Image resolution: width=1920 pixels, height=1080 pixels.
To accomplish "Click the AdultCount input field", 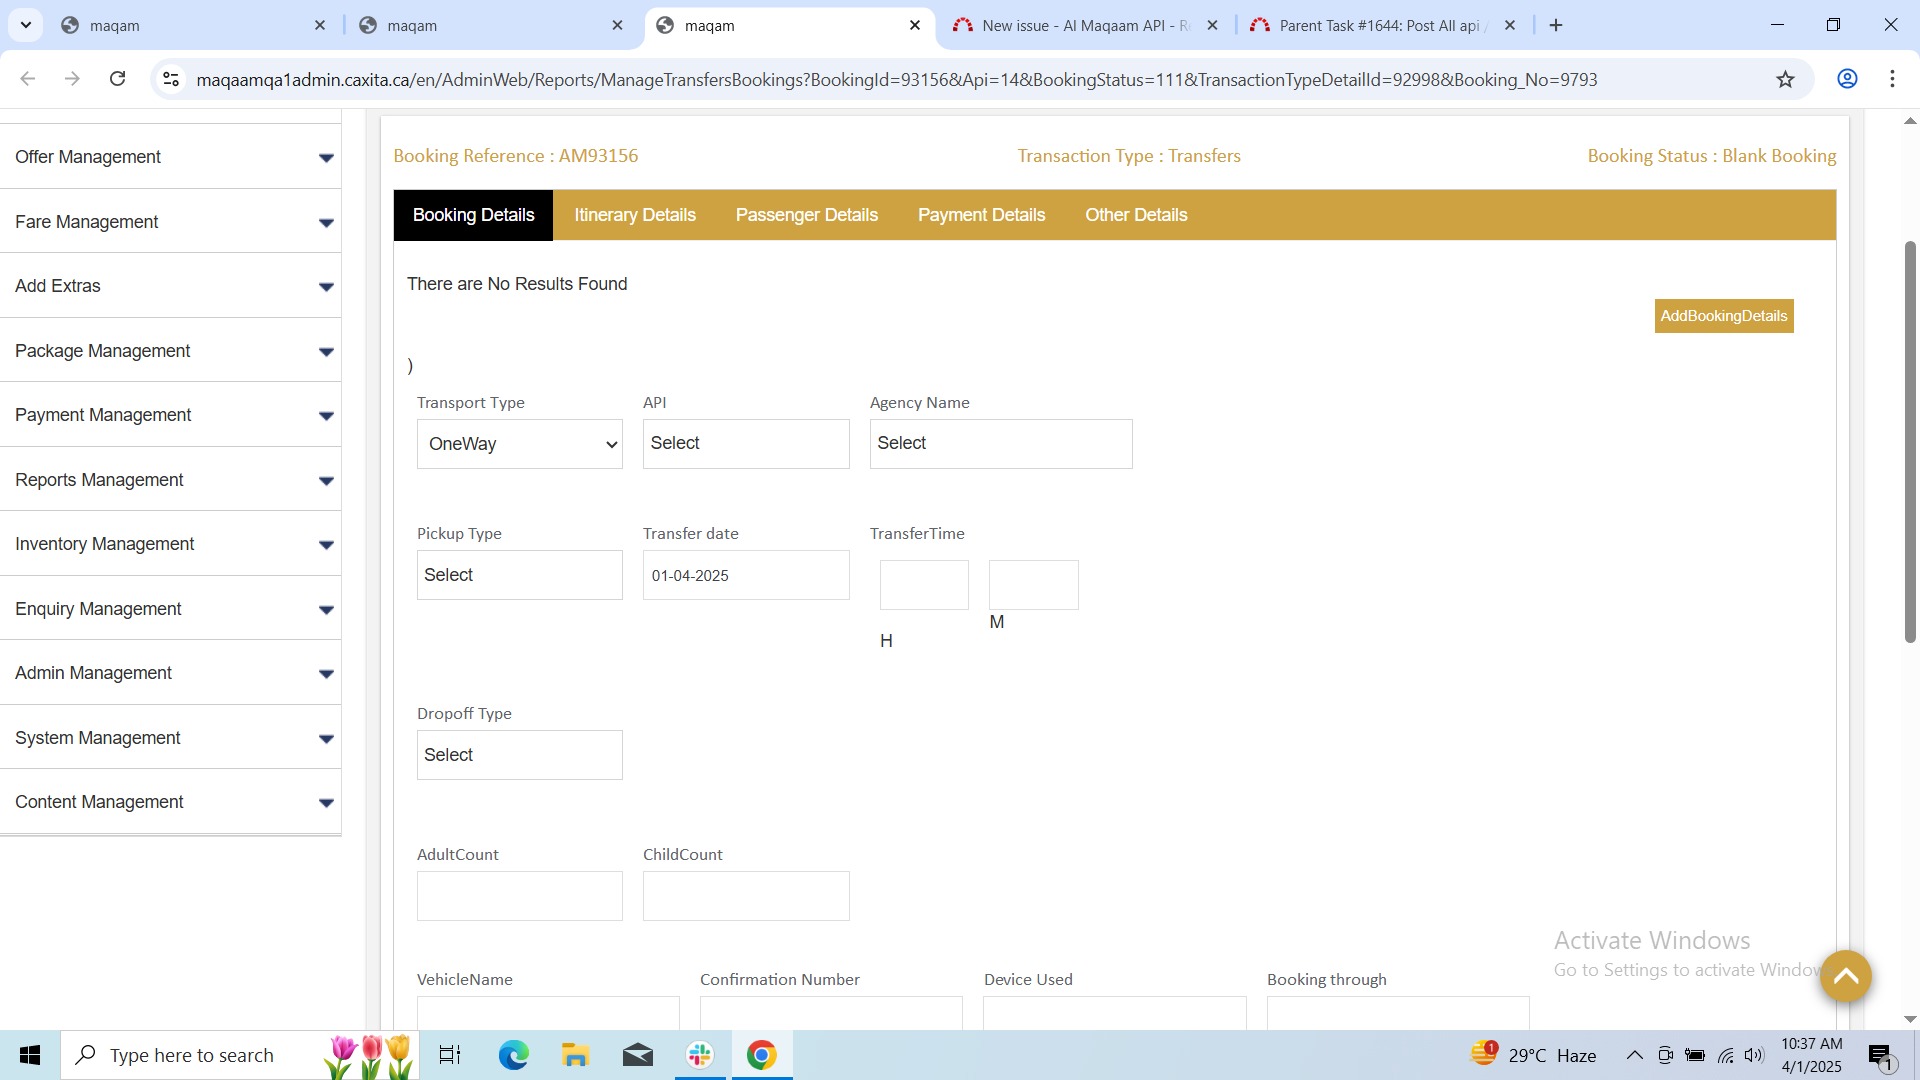I will coord(519,896).
